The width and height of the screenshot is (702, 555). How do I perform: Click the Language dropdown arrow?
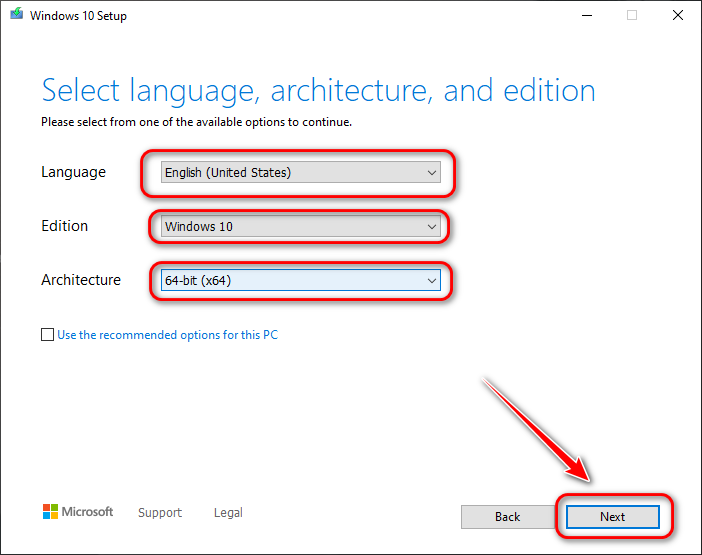coord(432,173)
